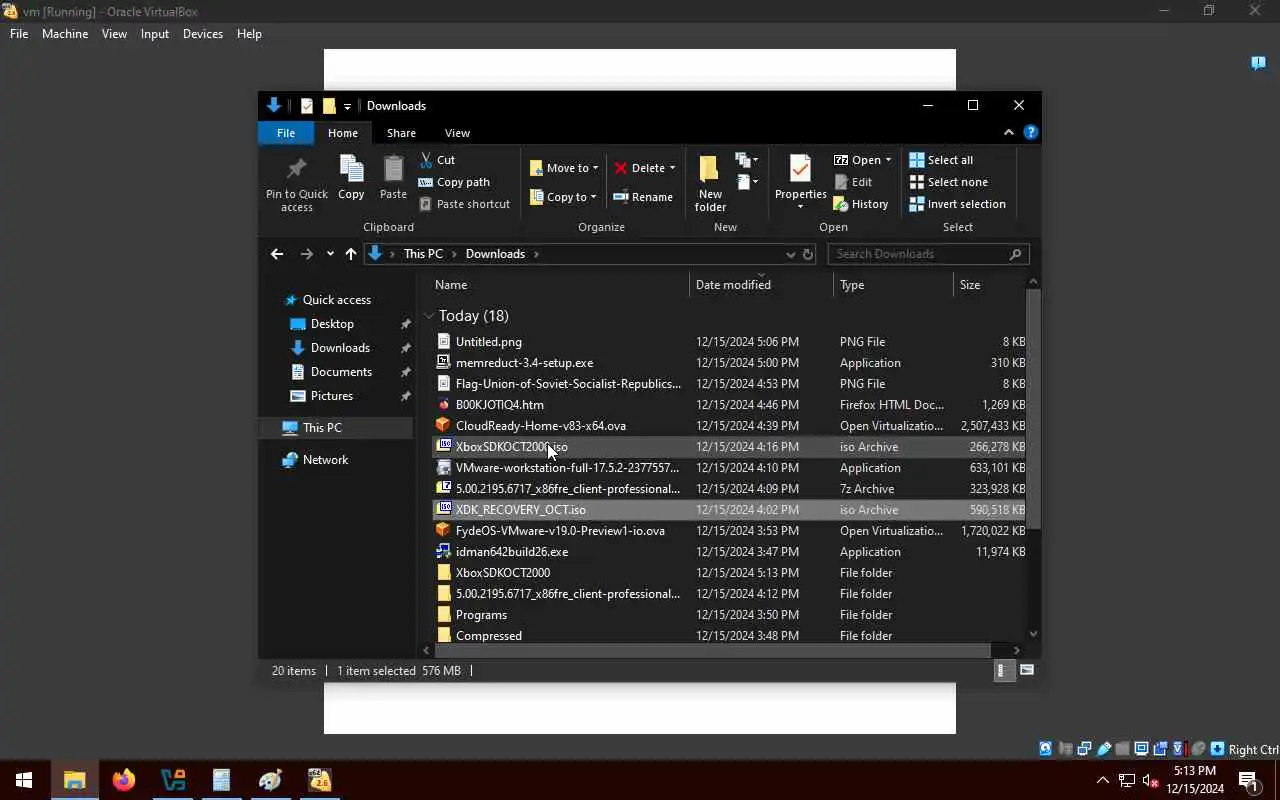1280x800 pixels.
Task: Open the Easy access dropdown
Action: 747,182
